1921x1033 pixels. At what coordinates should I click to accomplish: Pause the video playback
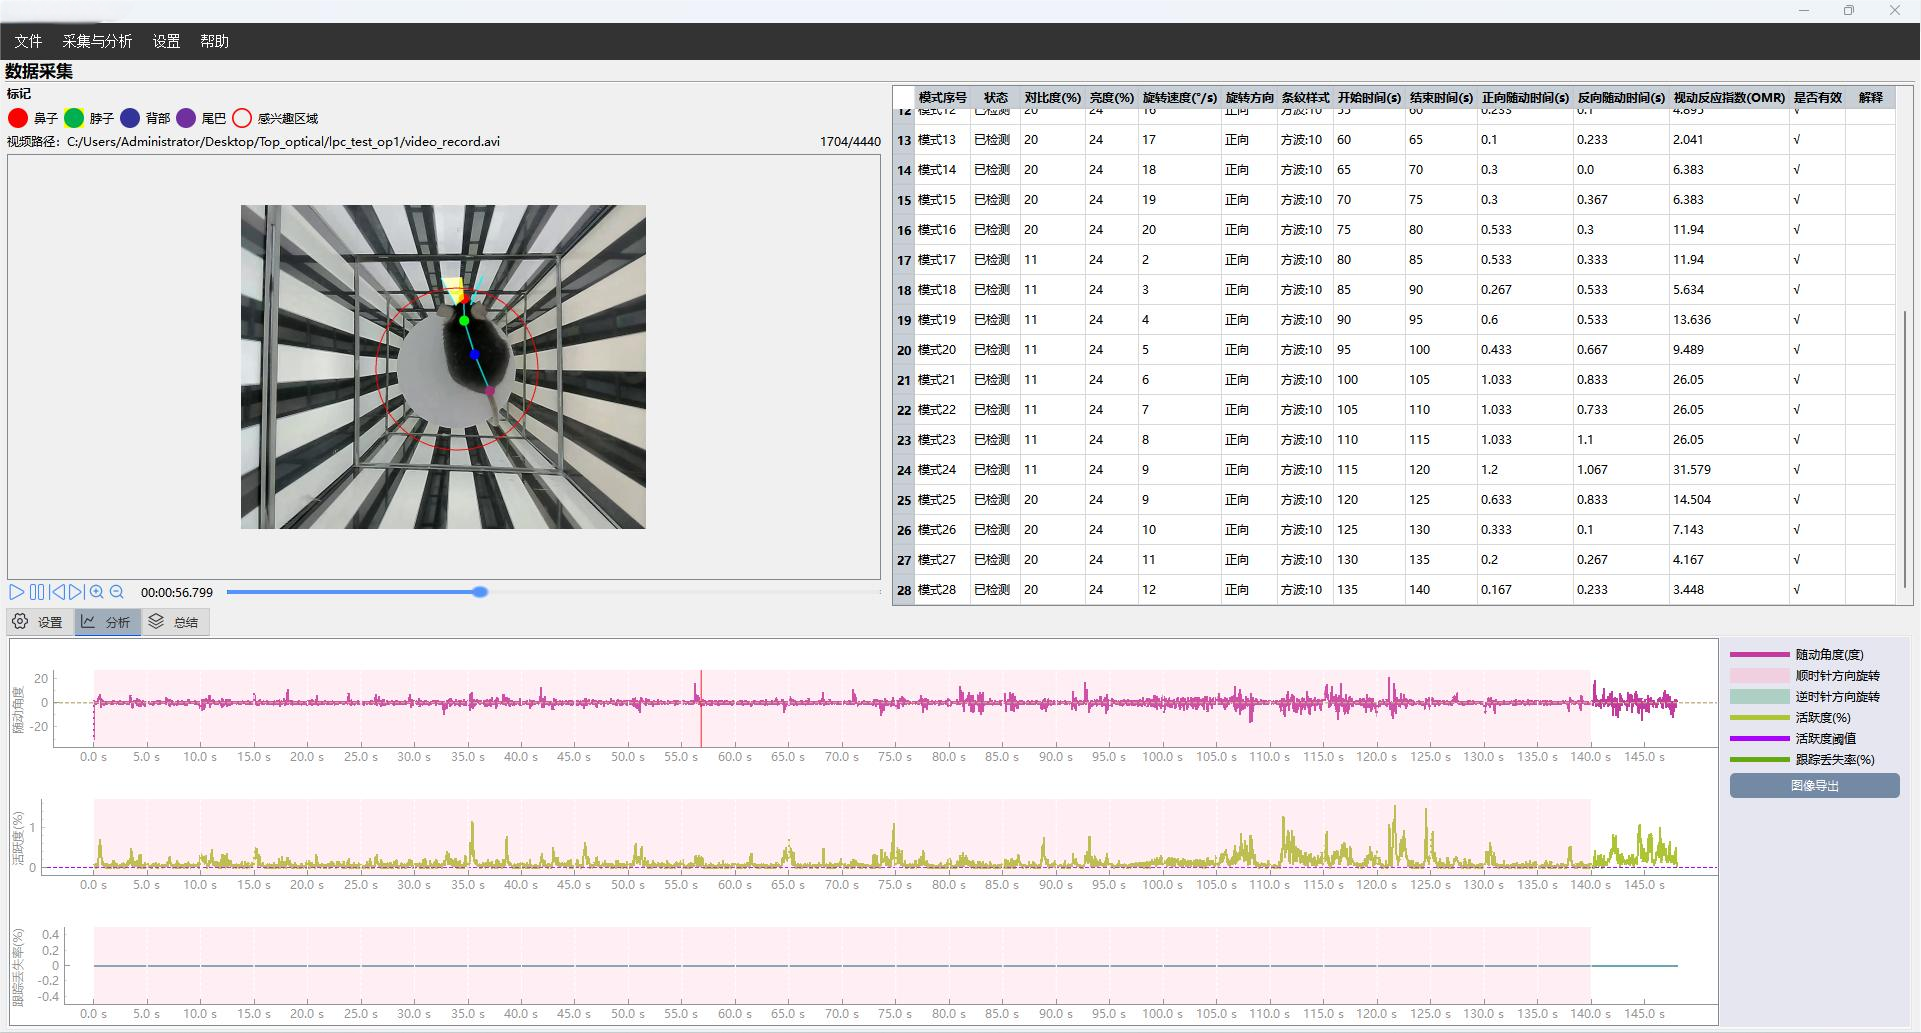click(x=37, y=592)
